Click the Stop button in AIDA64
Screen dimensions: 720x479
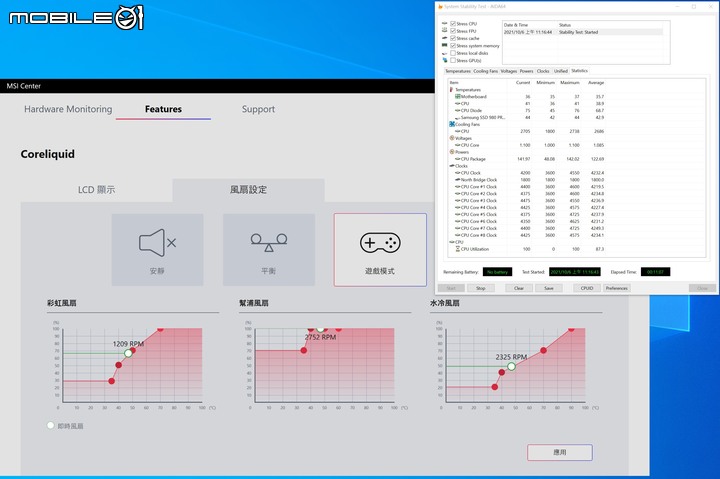tap(480, 288)
